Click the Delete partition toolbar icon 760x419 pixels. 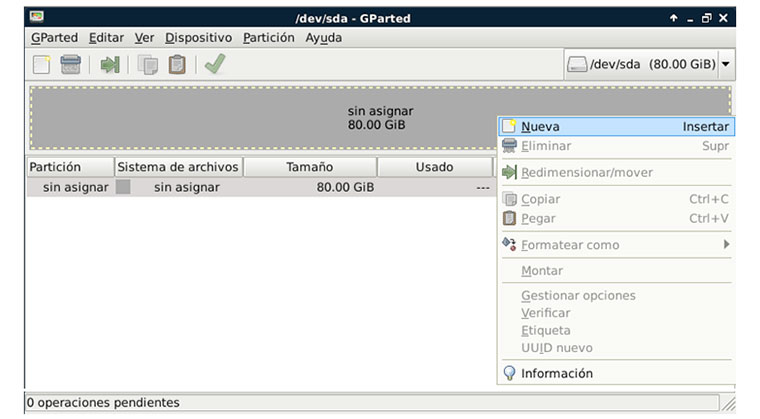(71, 64)
